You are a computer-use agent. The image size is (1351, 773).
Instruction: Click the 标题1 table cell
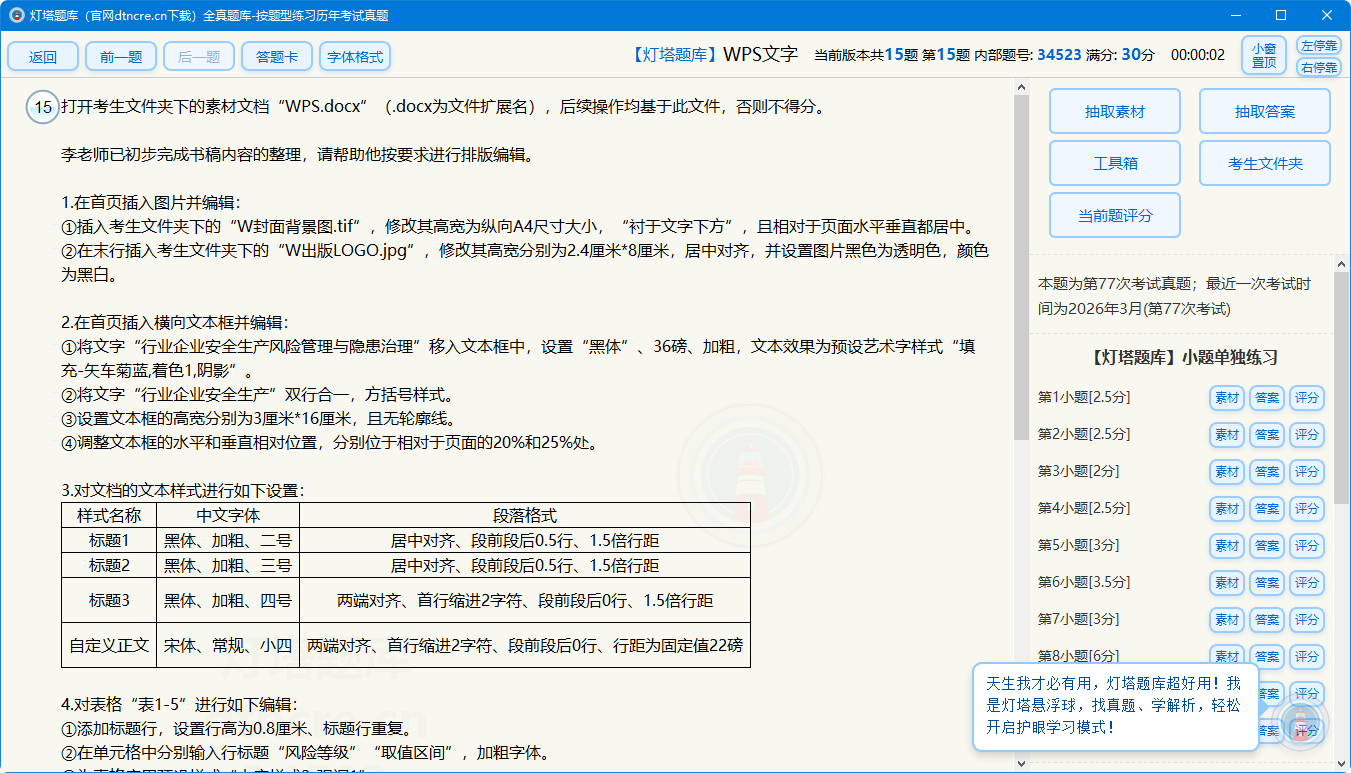pos(109,540)
